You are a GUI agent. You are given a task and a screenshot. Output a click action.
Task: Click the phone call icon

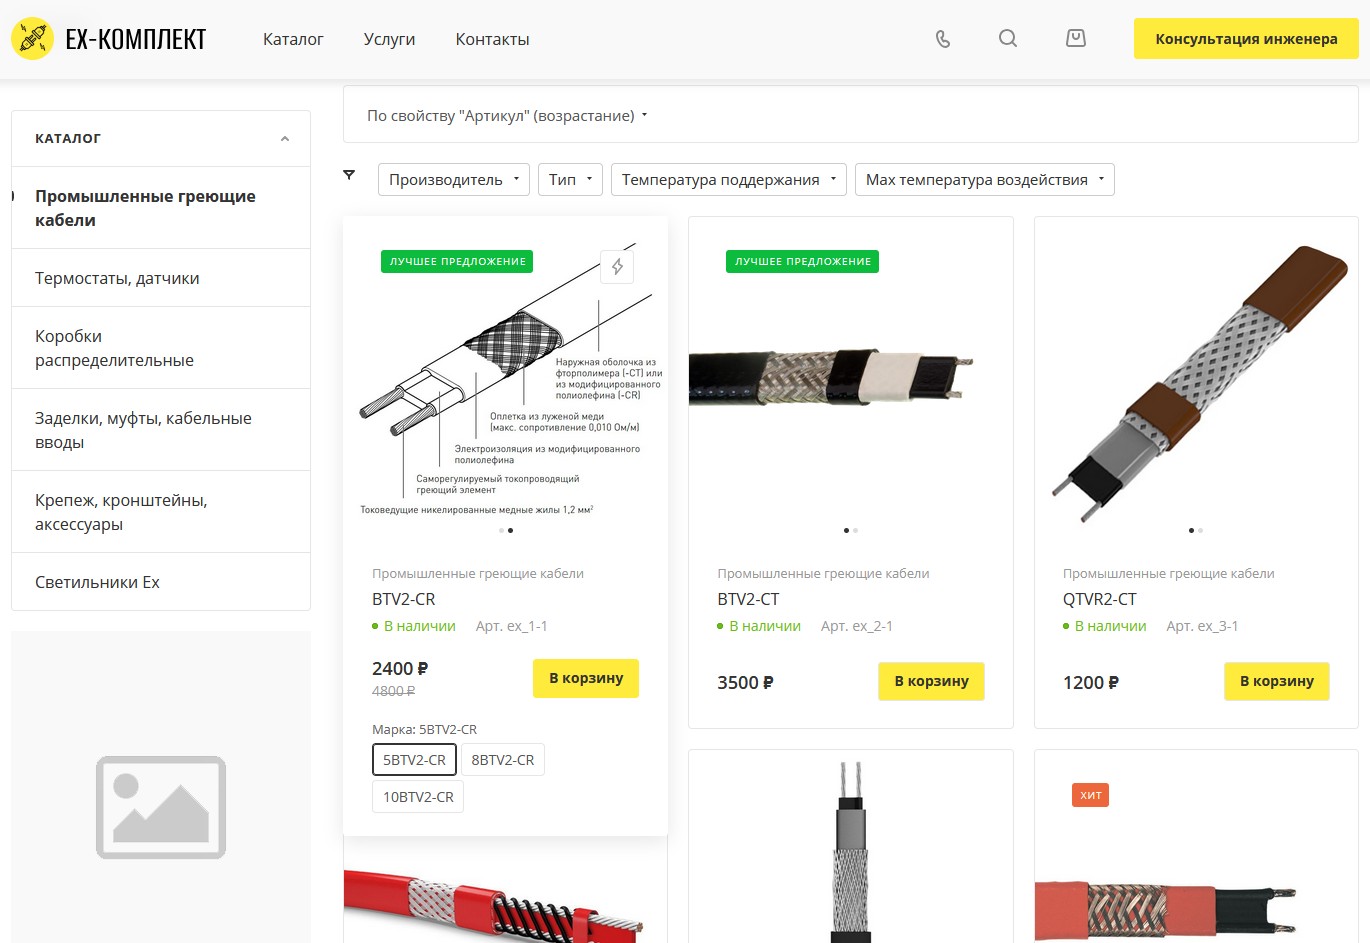tap(942, 39)
